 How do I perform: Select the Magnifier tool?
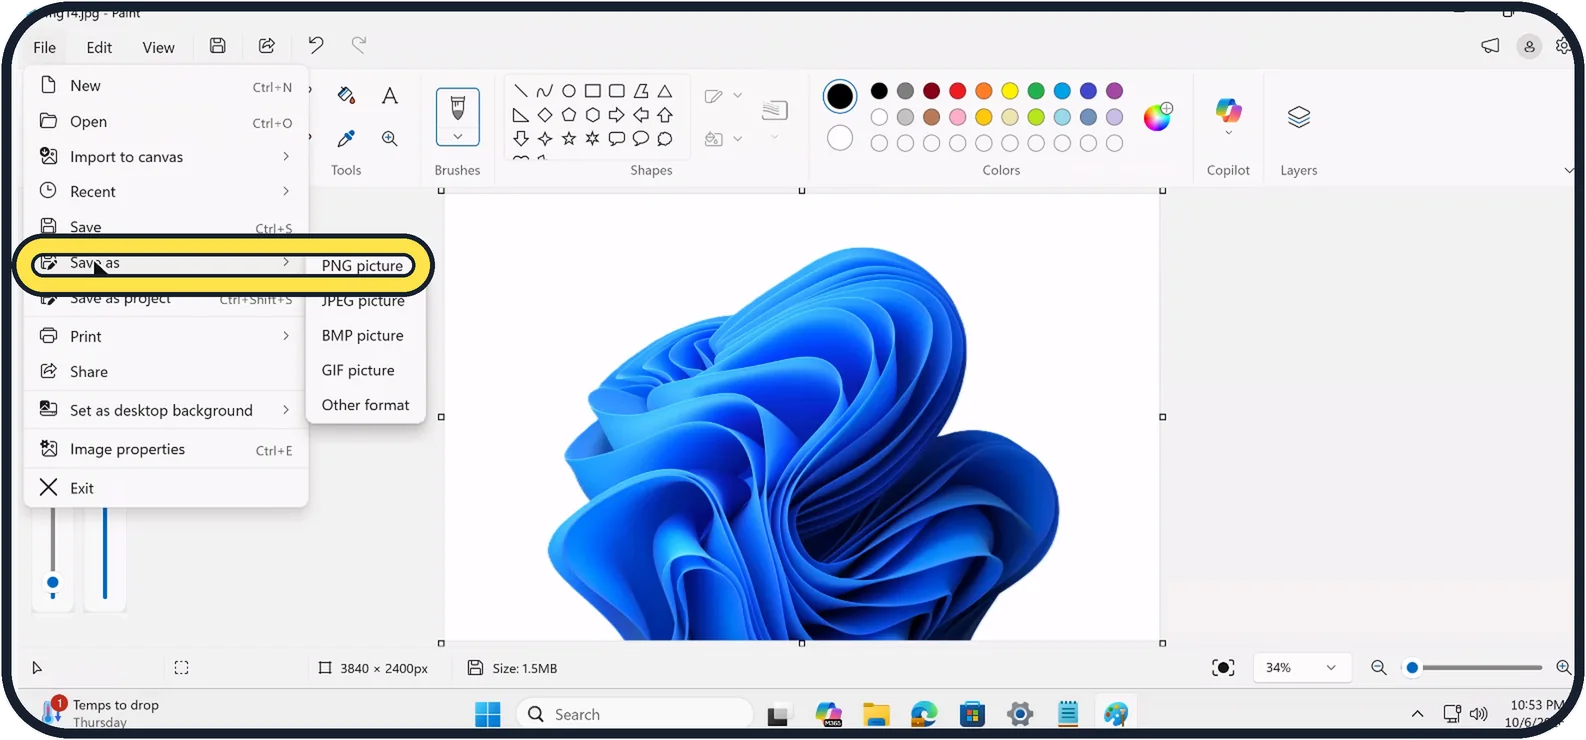click(390, 138)
